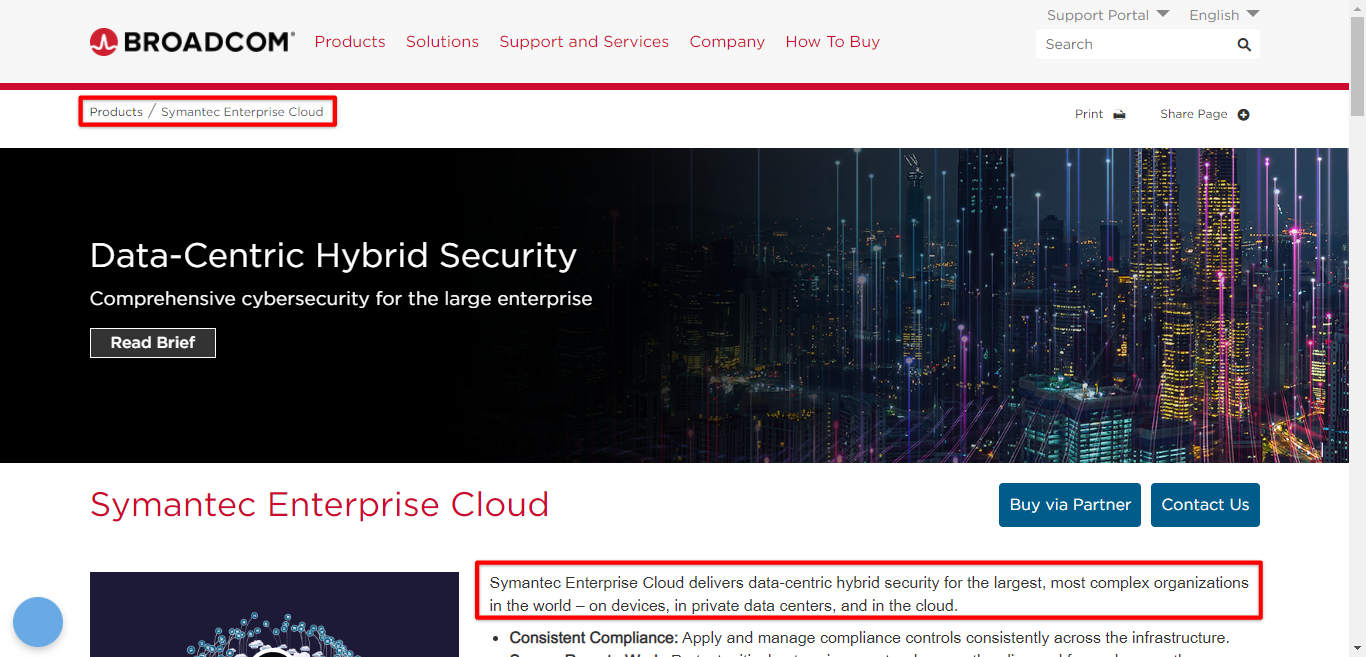This screenshot has width=1366, height=657.
Task: Click the printer icon next to Print
Action: click(x=1119, y=114)
